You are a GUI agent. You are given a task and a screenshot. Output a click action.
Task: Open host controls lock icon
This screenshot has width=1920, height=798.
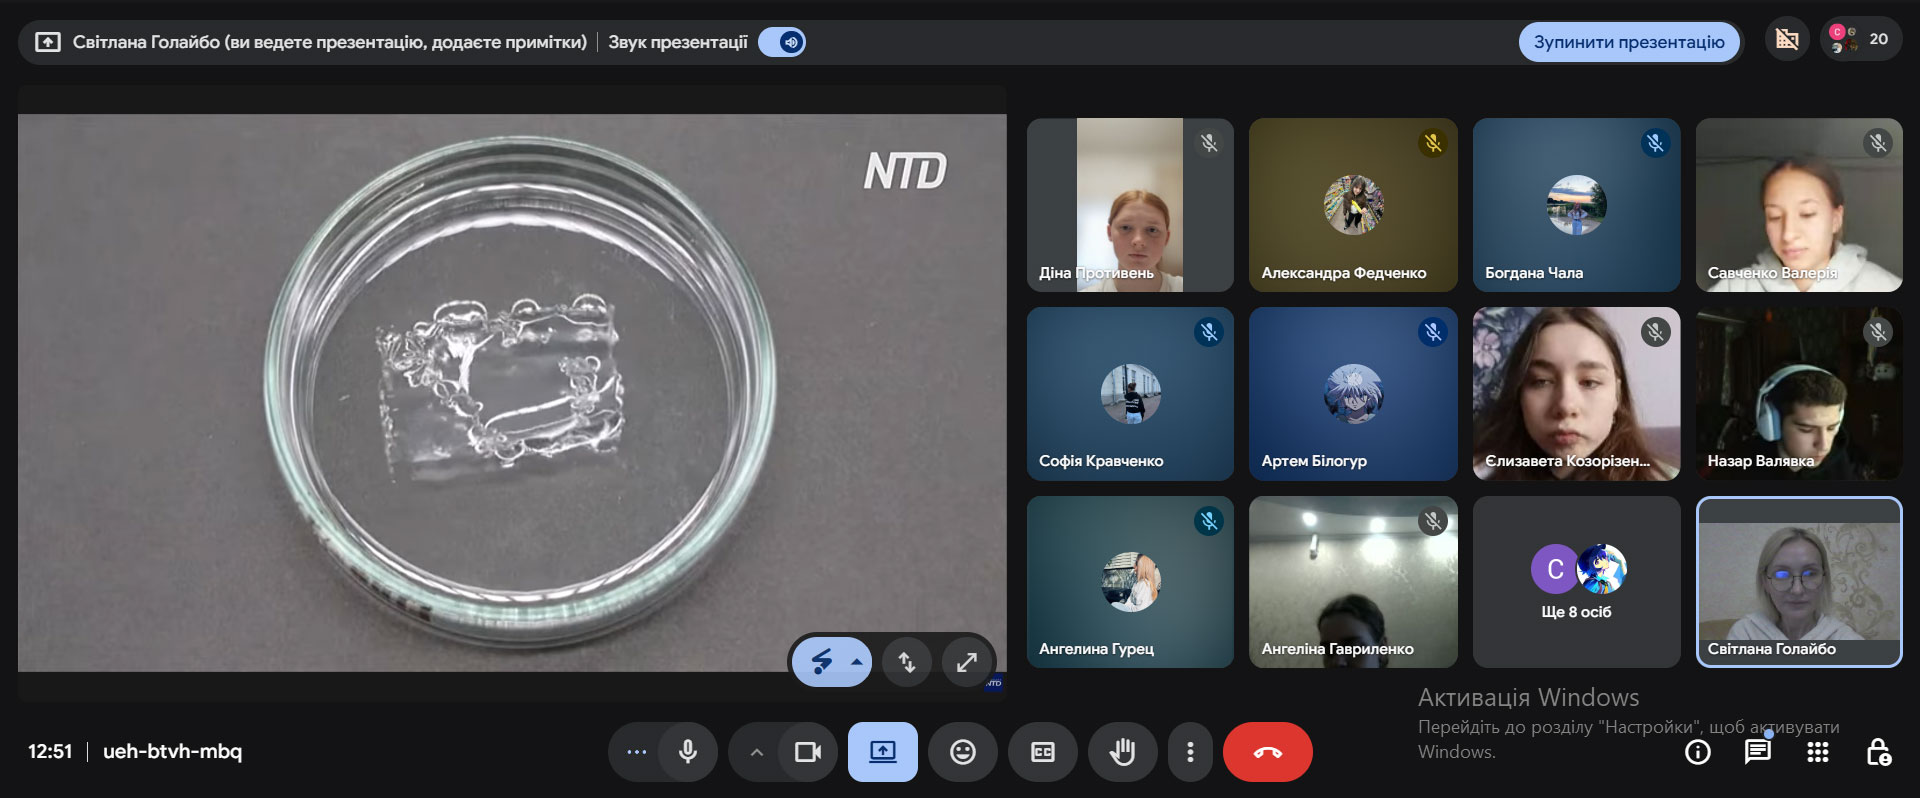[1877, 752]
